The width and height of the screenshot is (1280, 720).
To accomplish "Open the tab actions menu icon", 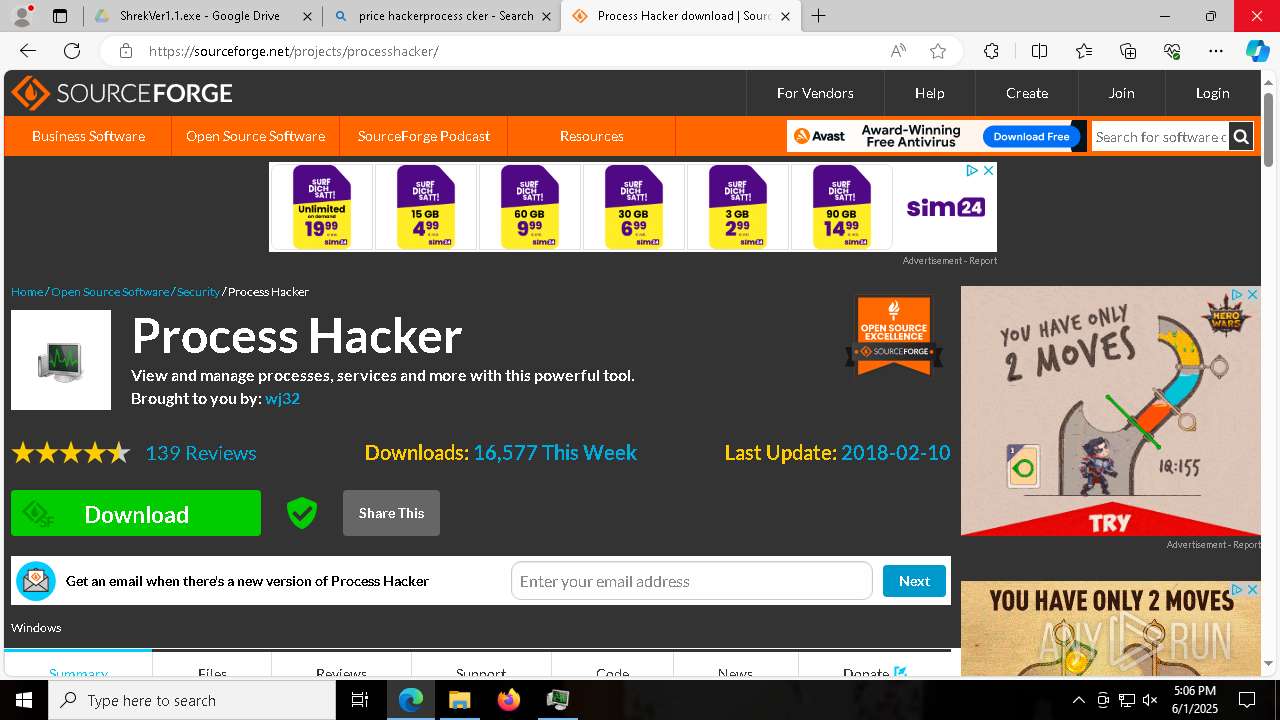I will click(x=60, y=16).
